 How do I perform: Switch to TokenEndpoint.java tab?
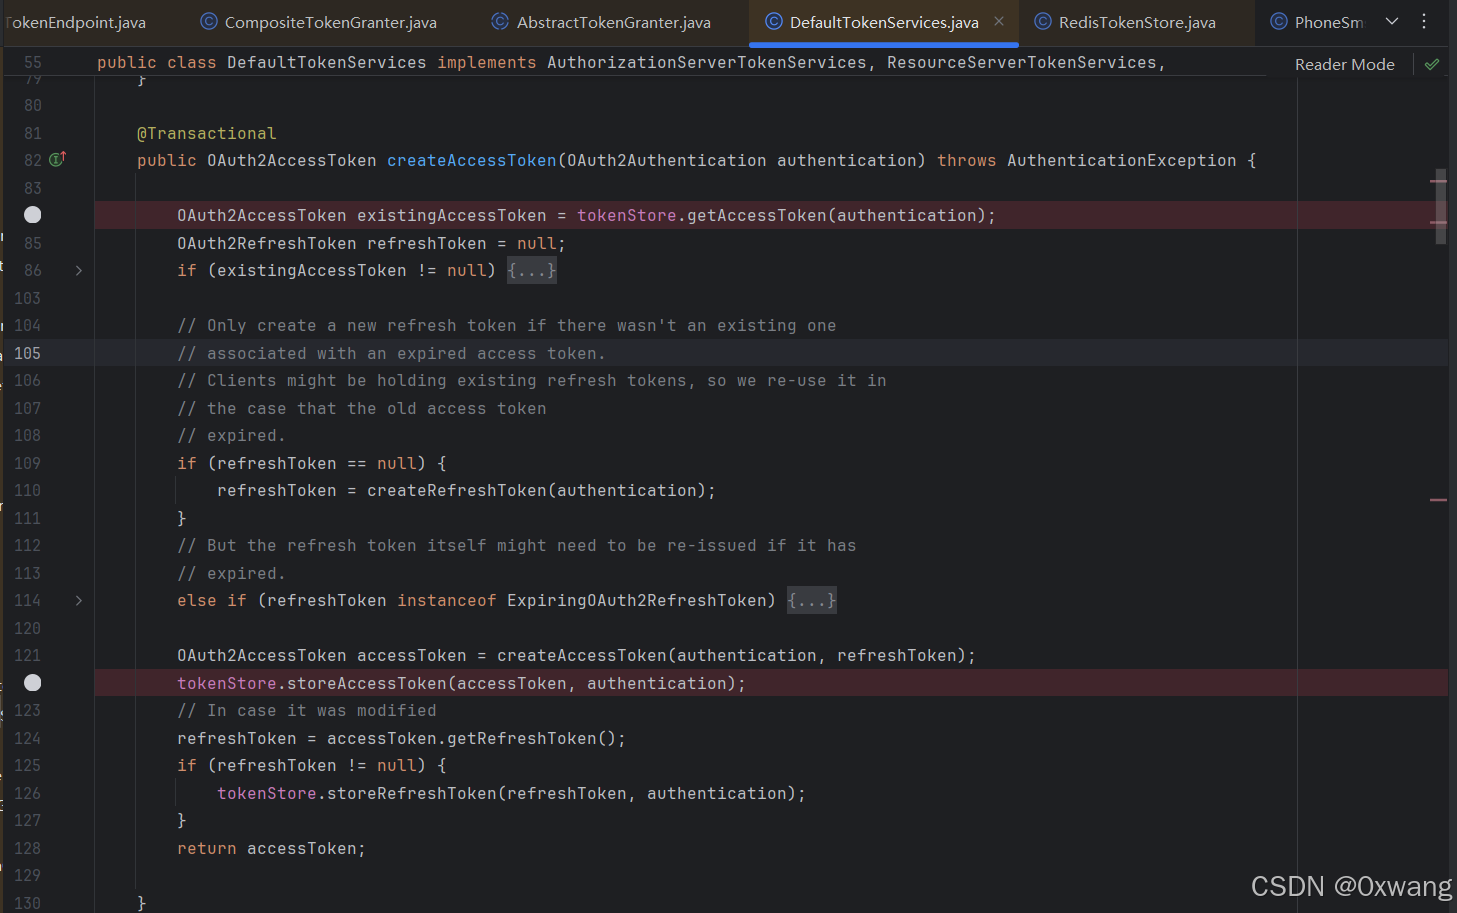click(x=75, y=22)
